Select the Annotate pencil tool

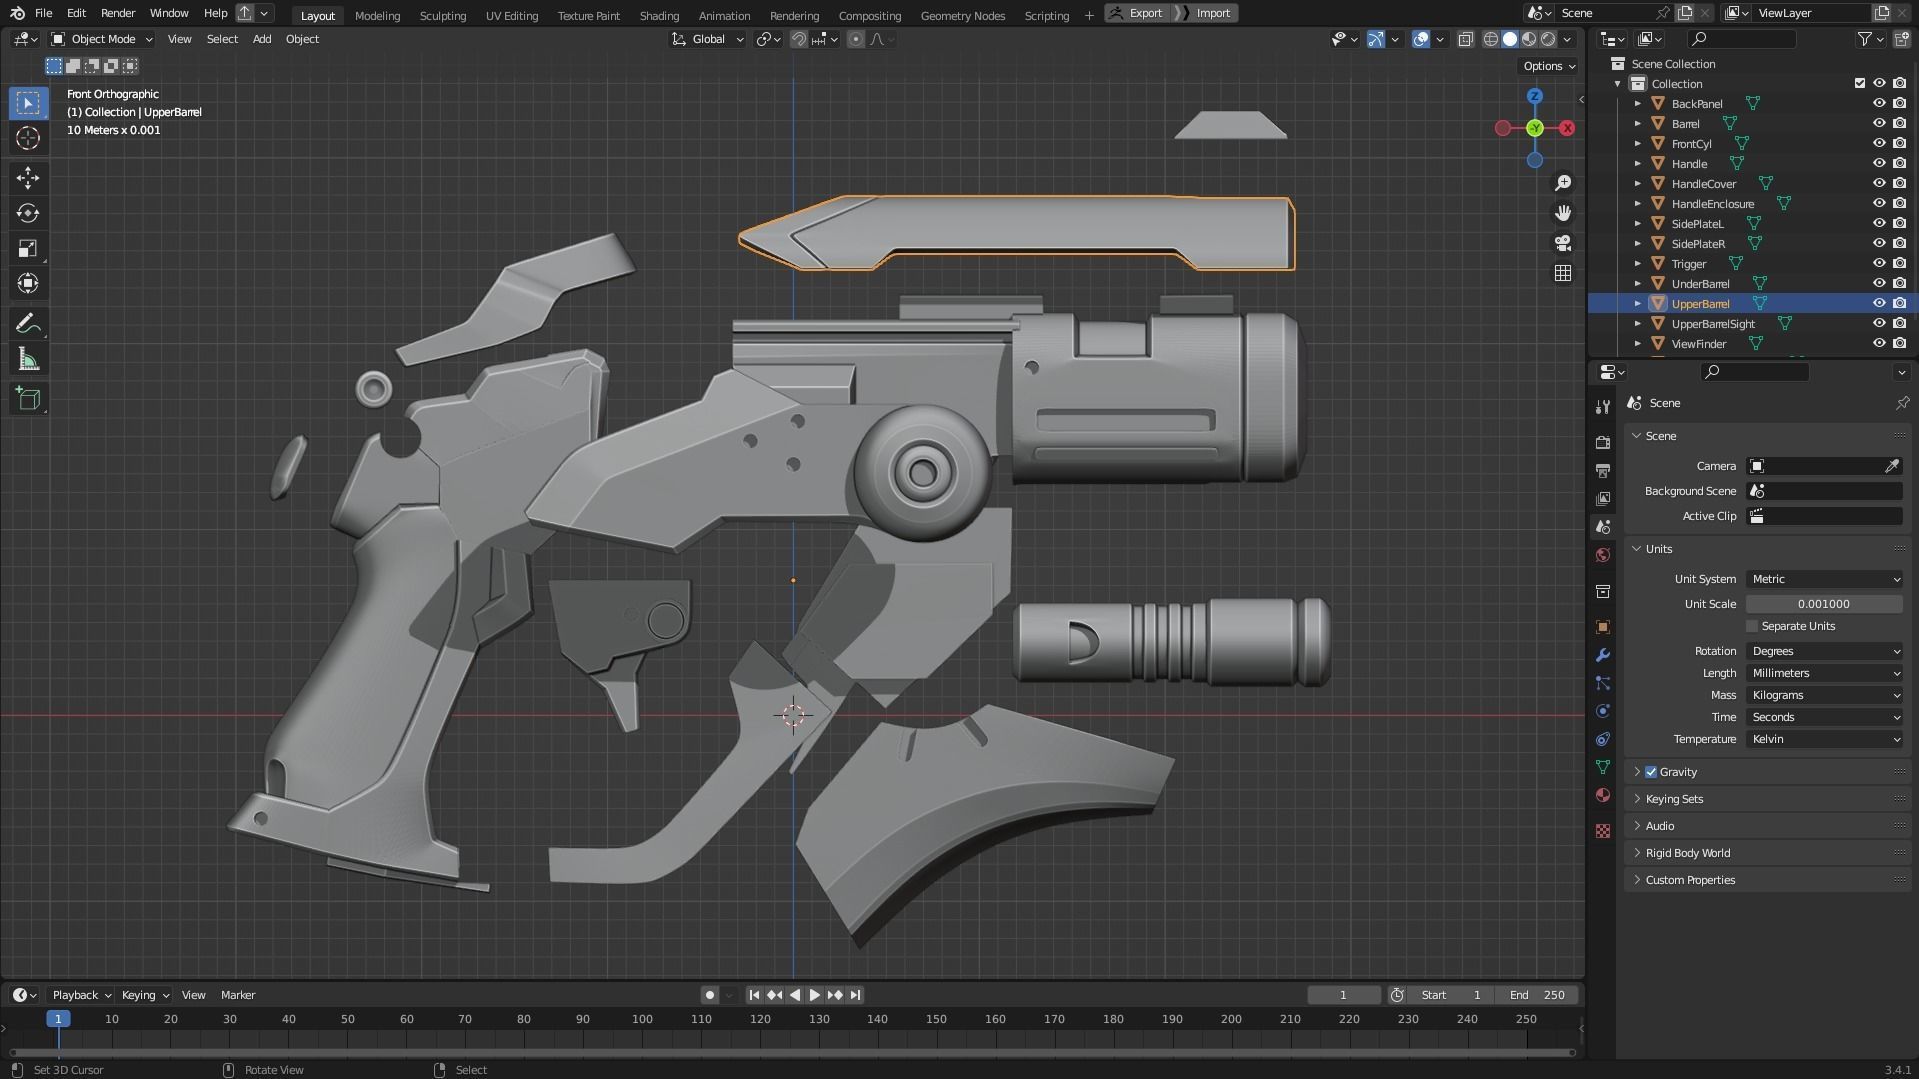[x=28, y=323]
